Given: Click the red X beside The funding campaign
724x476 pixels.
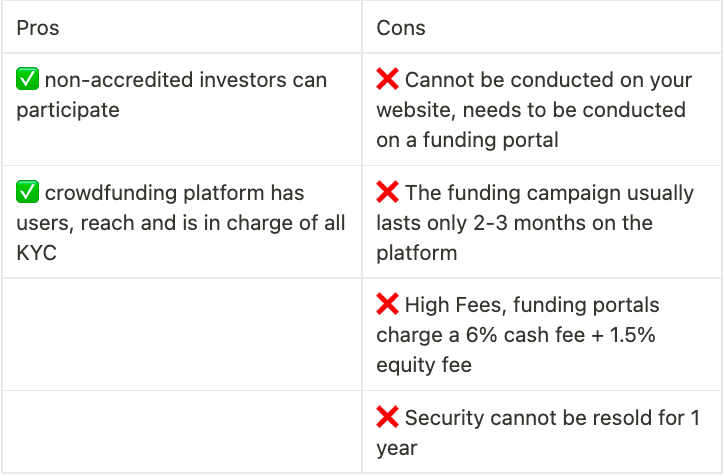Looking at the screenshot, I should [x=387, y=192].
